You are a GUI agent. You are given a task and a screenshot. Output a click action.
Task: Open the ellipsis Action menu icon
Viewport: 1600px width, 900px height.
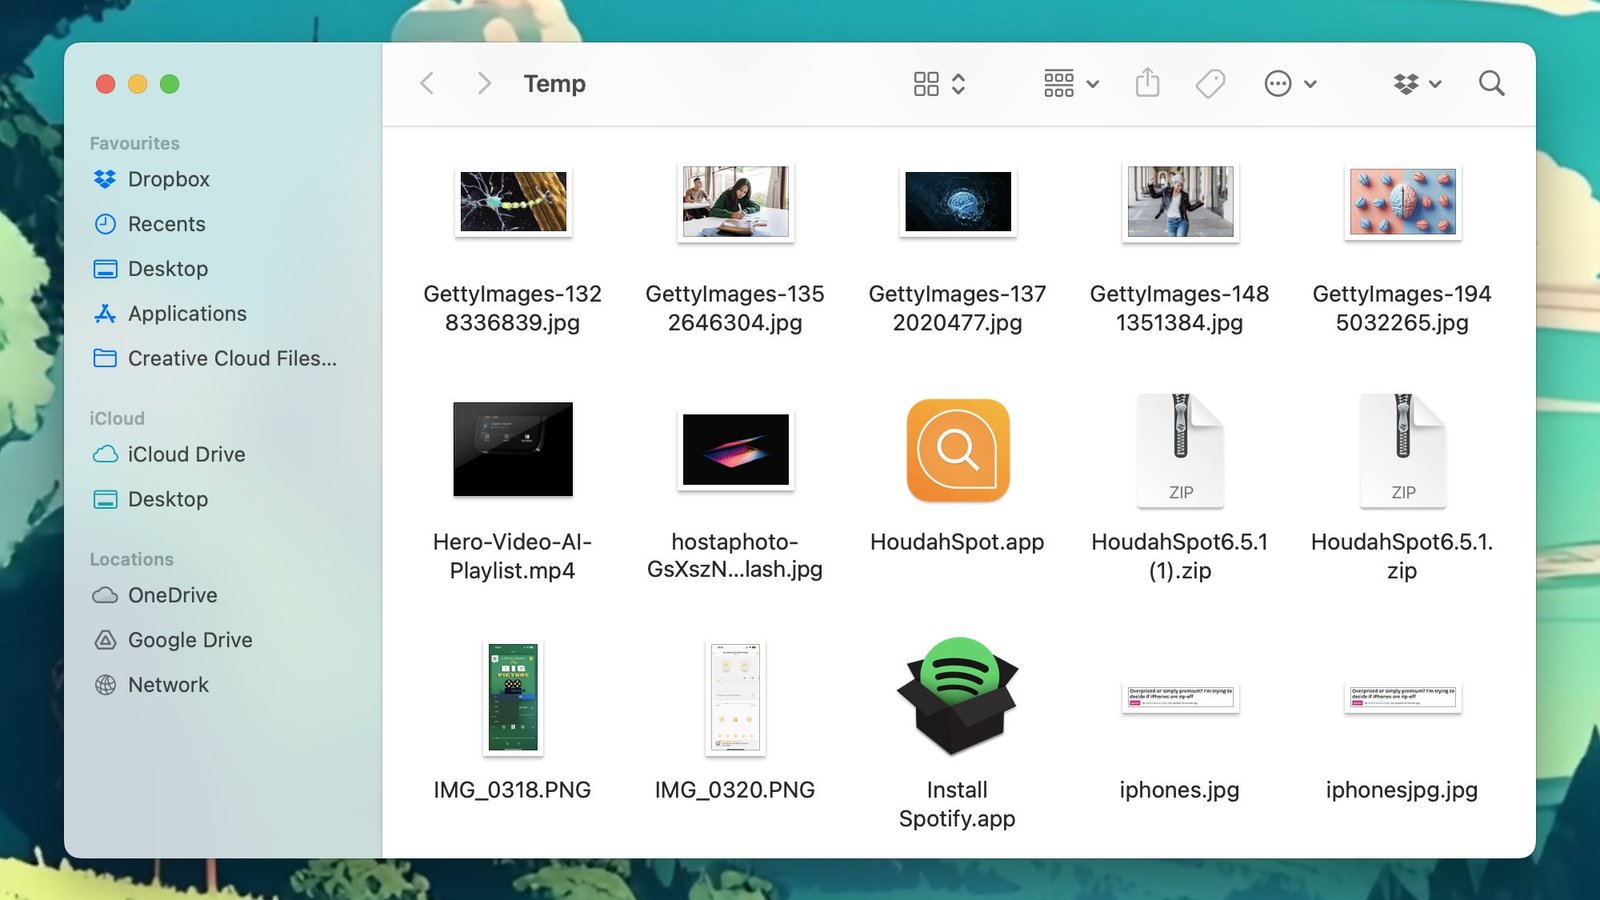tap(1278, 84)
